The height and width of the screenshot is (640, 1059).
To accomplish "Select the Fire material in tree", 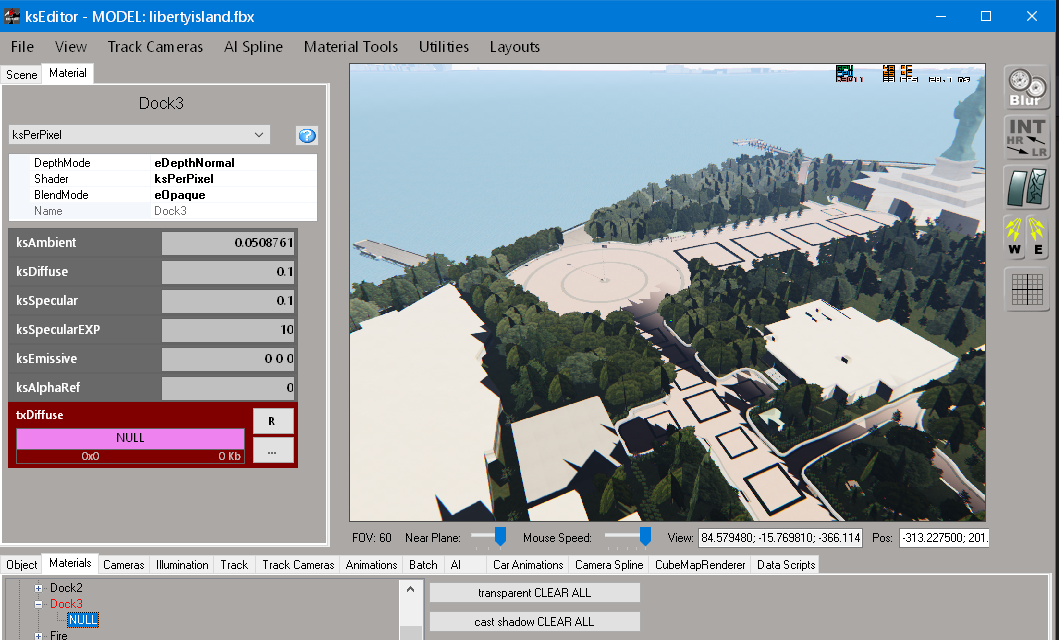I will [59, 635].
